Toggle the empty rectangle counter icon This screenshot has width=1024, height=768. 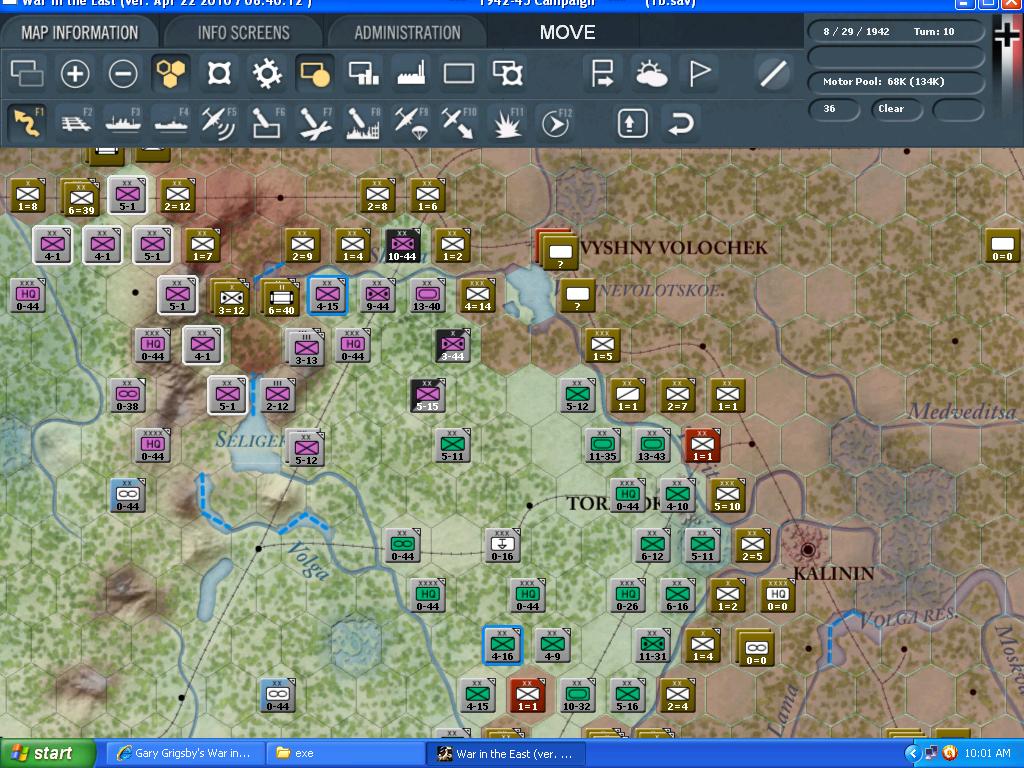(459, 73)
